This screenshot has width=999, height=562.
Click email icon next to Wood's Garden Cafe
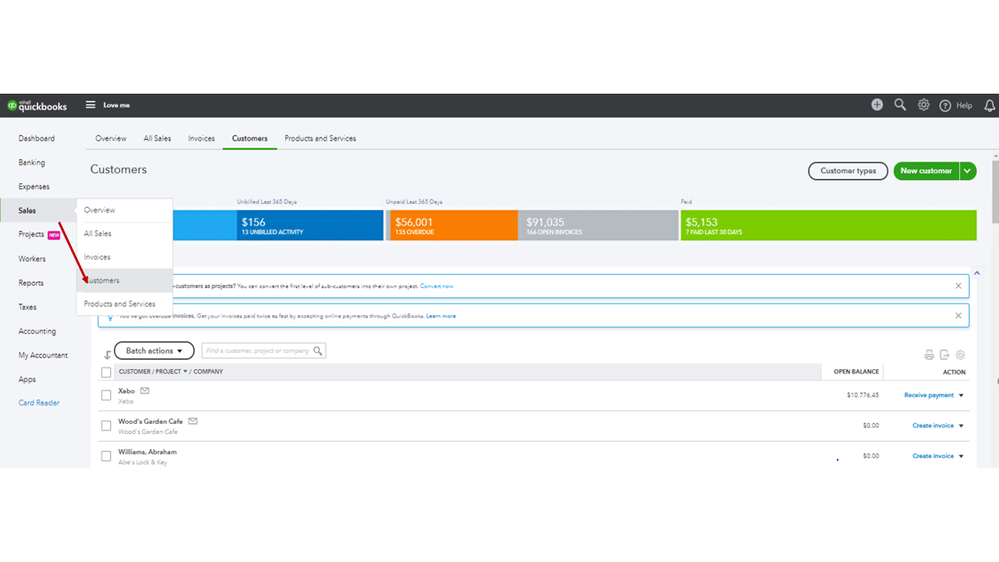(x=192, y=421)
